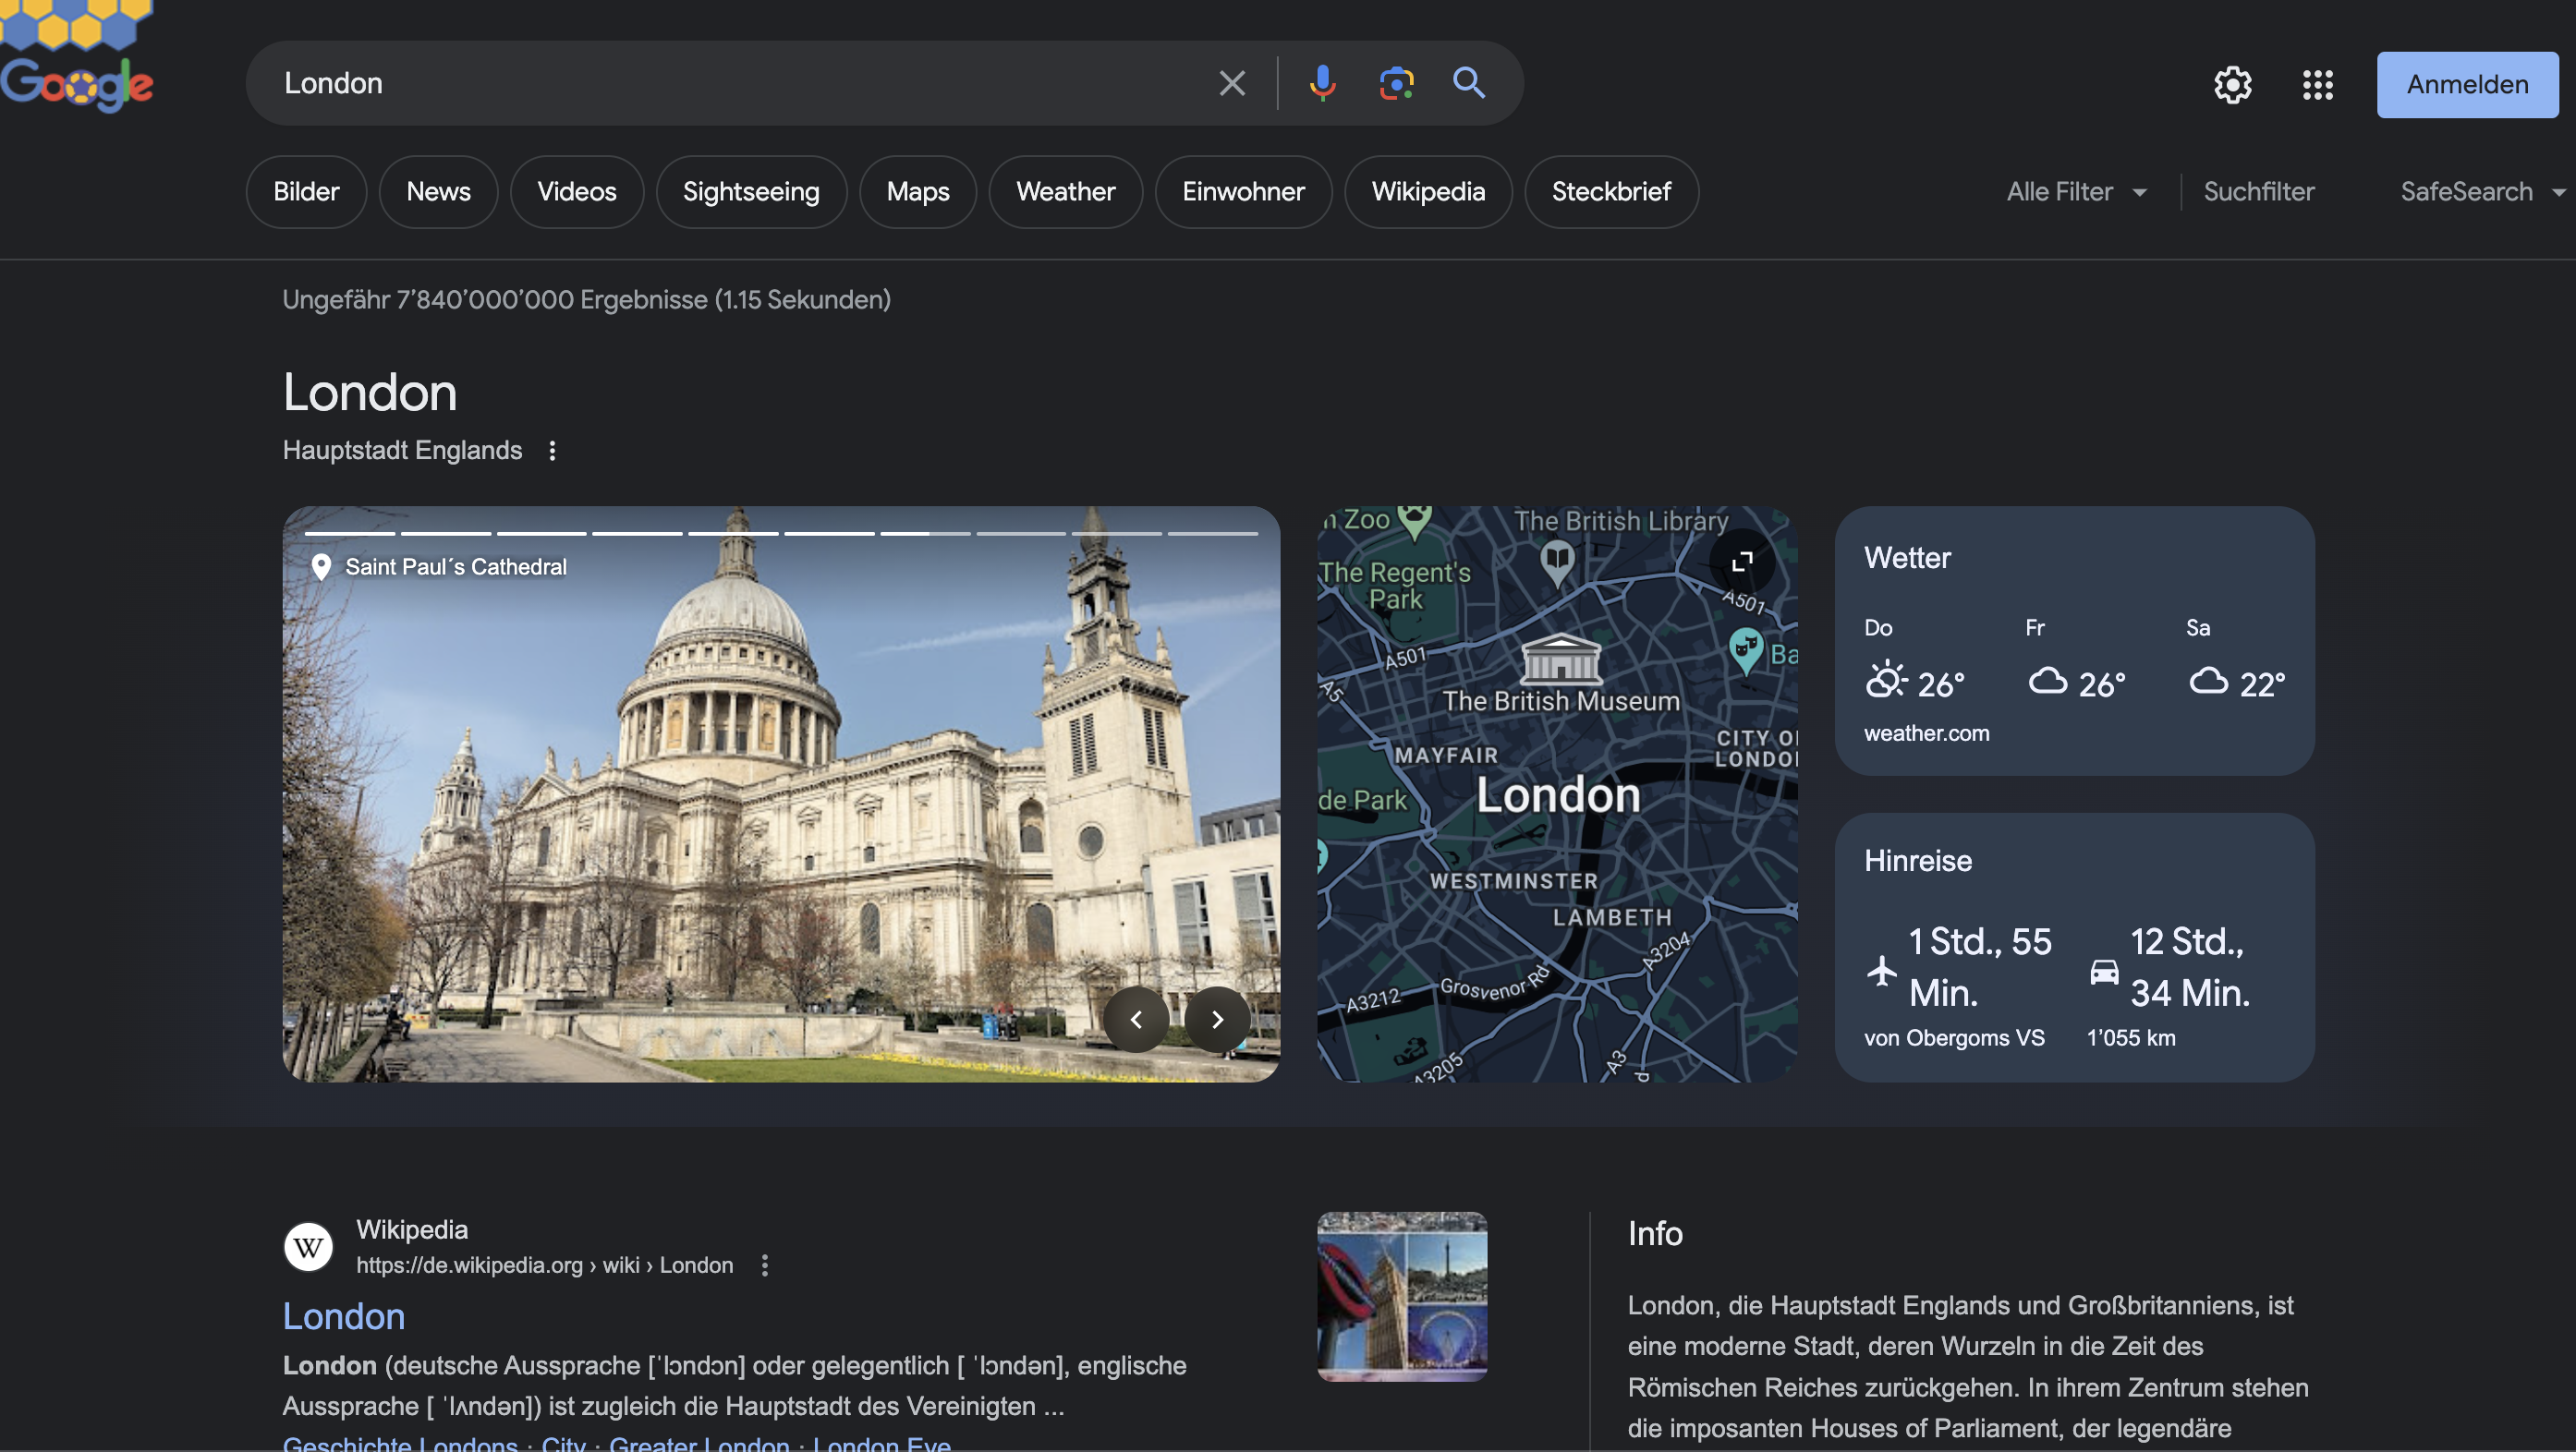
Task: Open Google Lens image search
Action: [1396, 83]
